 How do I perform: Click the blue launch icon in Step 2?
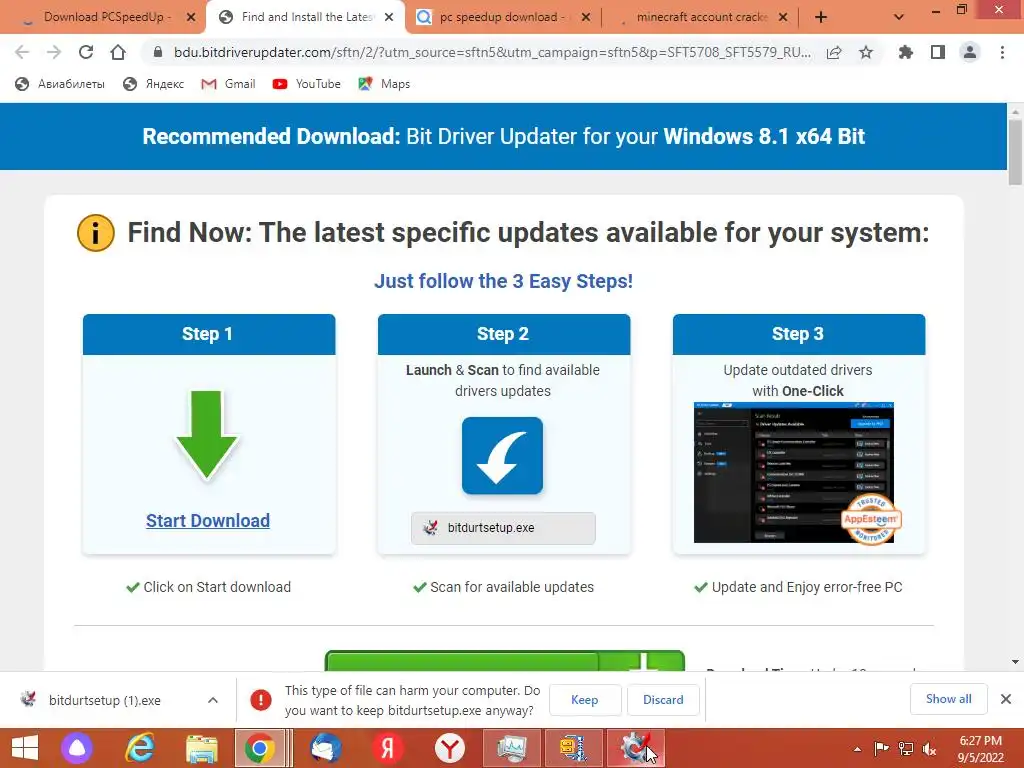click(x=502, y=456)
